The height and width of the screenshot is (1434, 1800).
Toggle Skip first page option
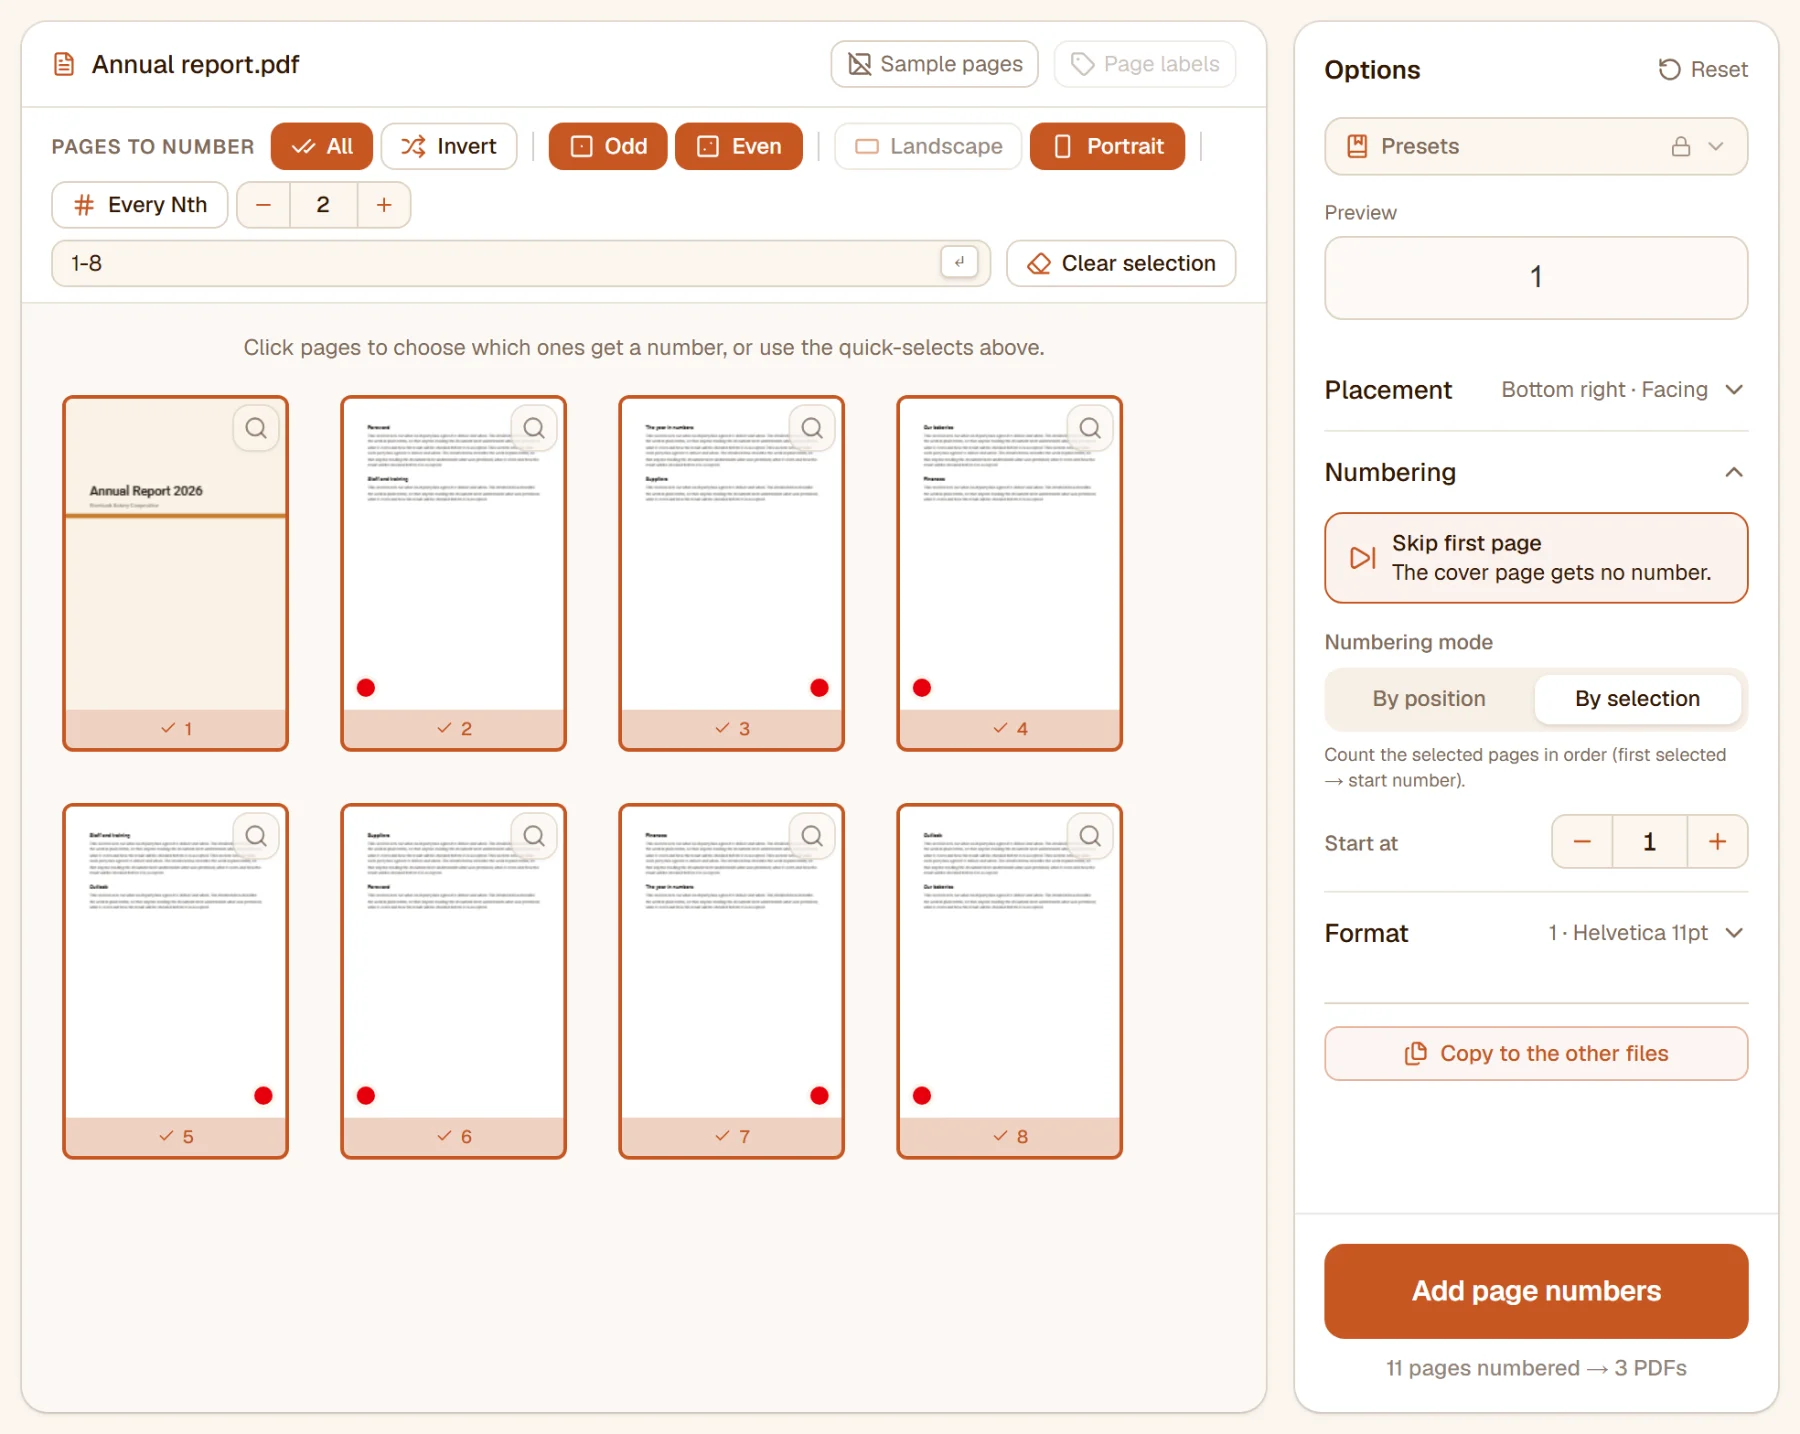(1536, 558)
